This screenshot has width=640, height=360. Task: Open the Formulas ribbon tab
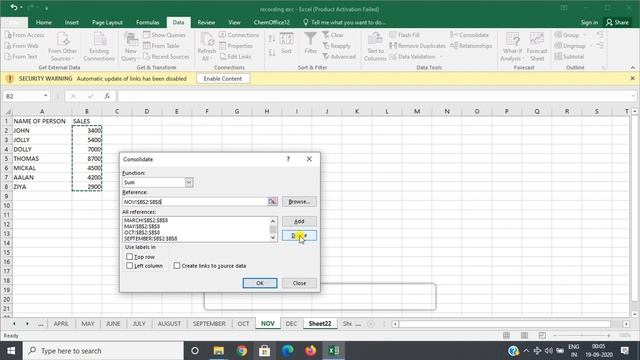point(148,22)
